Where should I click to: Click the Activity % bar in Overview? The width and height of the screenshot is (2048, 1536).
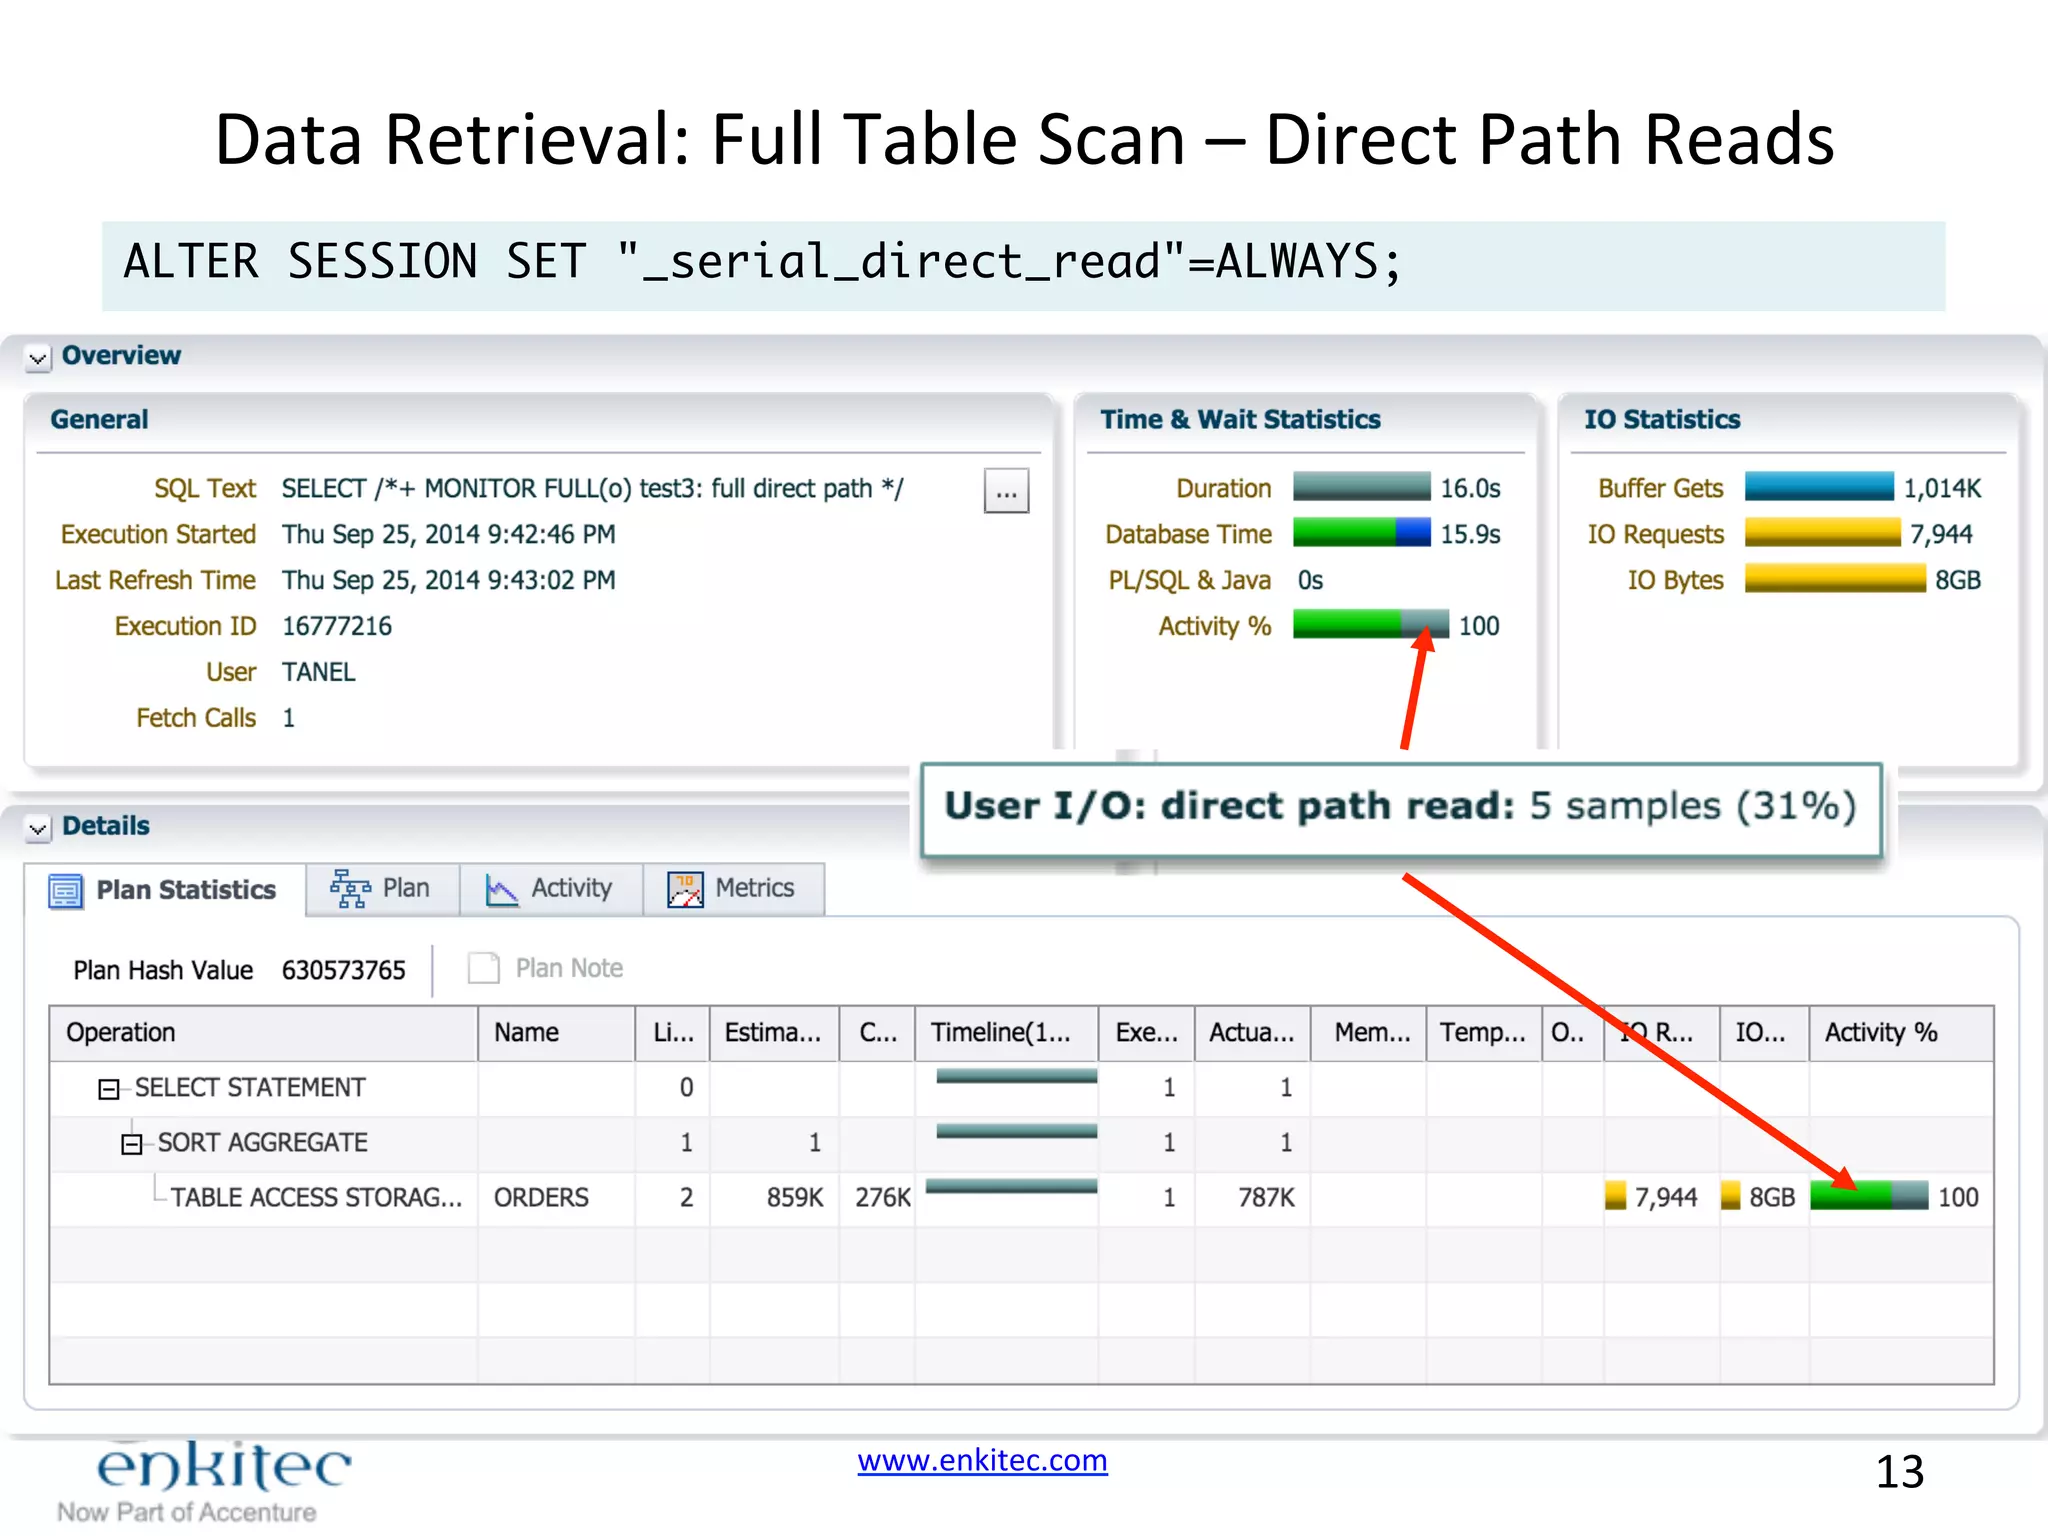pos(1371,624)
